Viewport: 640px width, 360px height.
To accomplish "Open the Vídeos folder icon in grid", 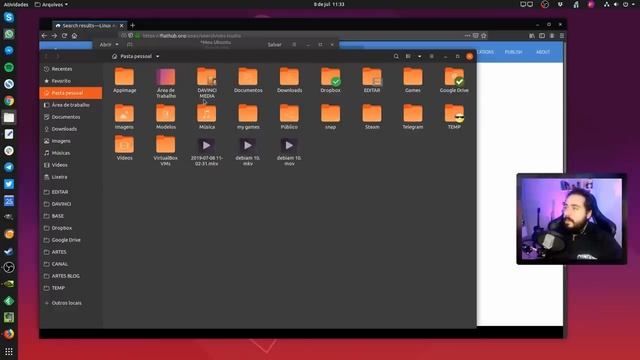I will [124, 144].
